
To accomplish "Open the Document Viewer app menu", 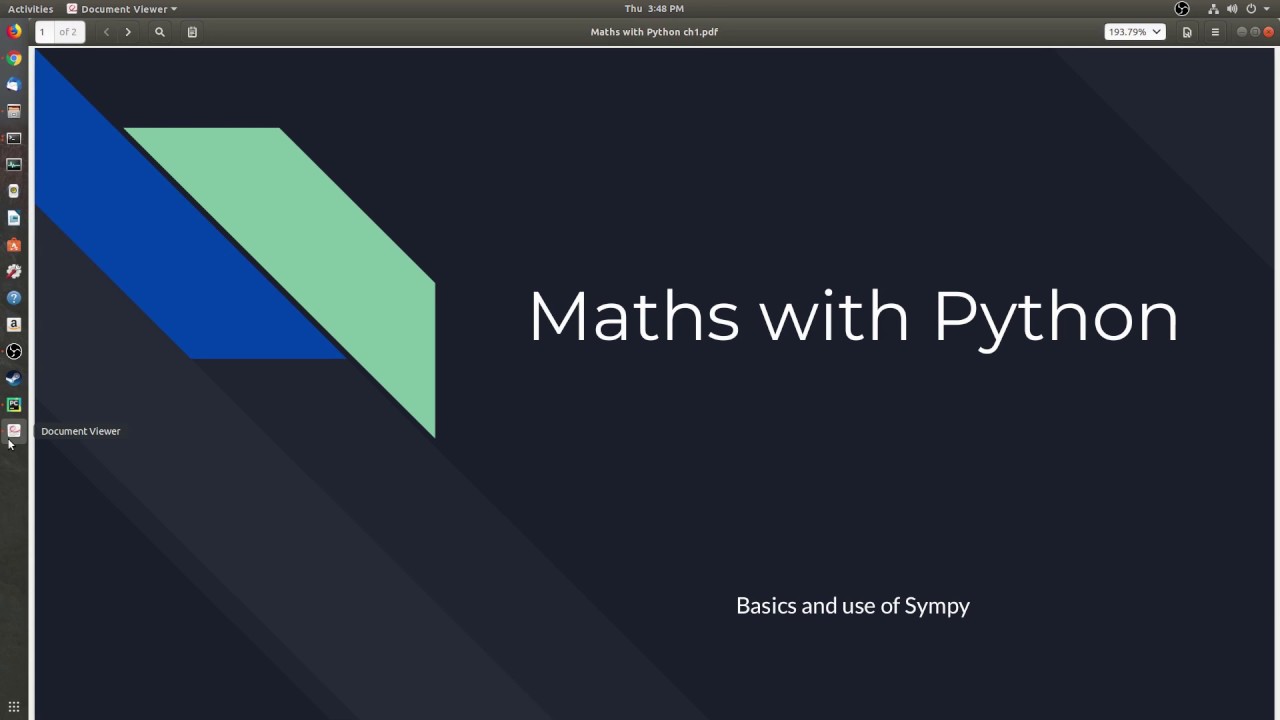I will pos(122,9).
